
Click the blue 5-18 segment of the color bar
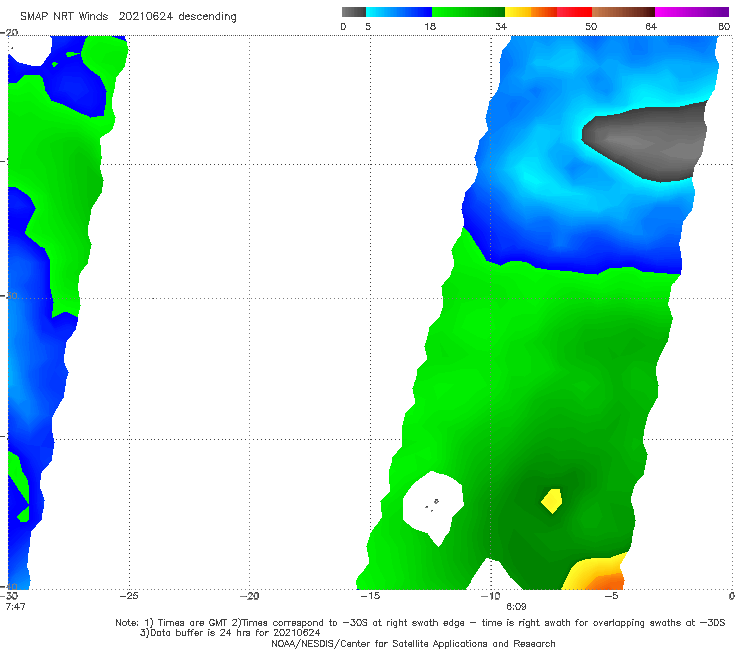tap(399, 12)
